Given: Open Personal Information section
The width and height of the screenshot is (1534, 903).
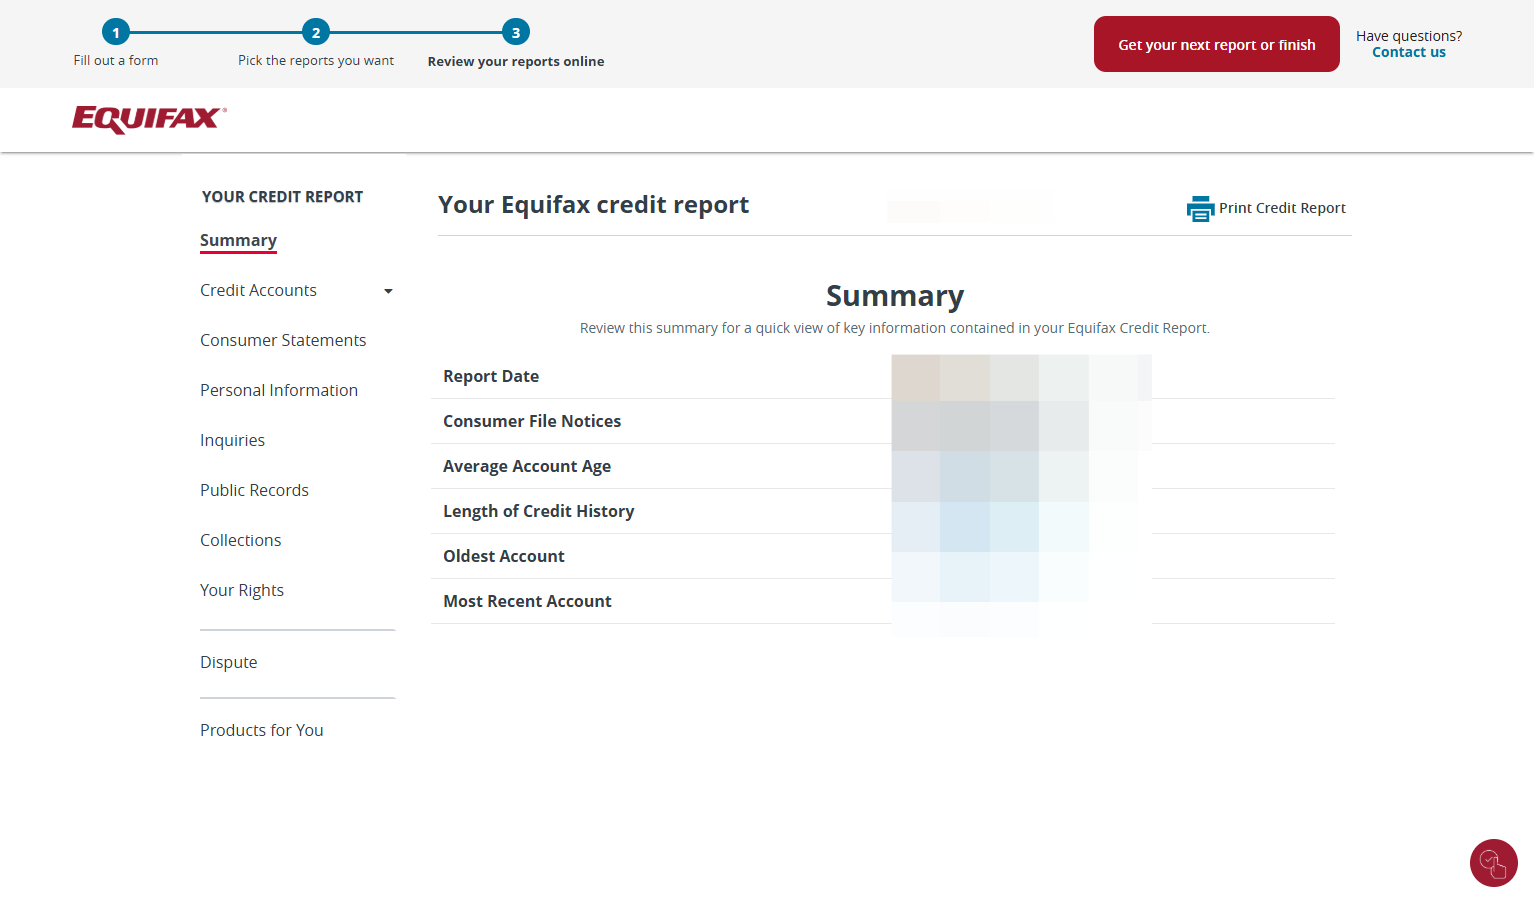Looking at the screenshot, I should pos(279,390).
